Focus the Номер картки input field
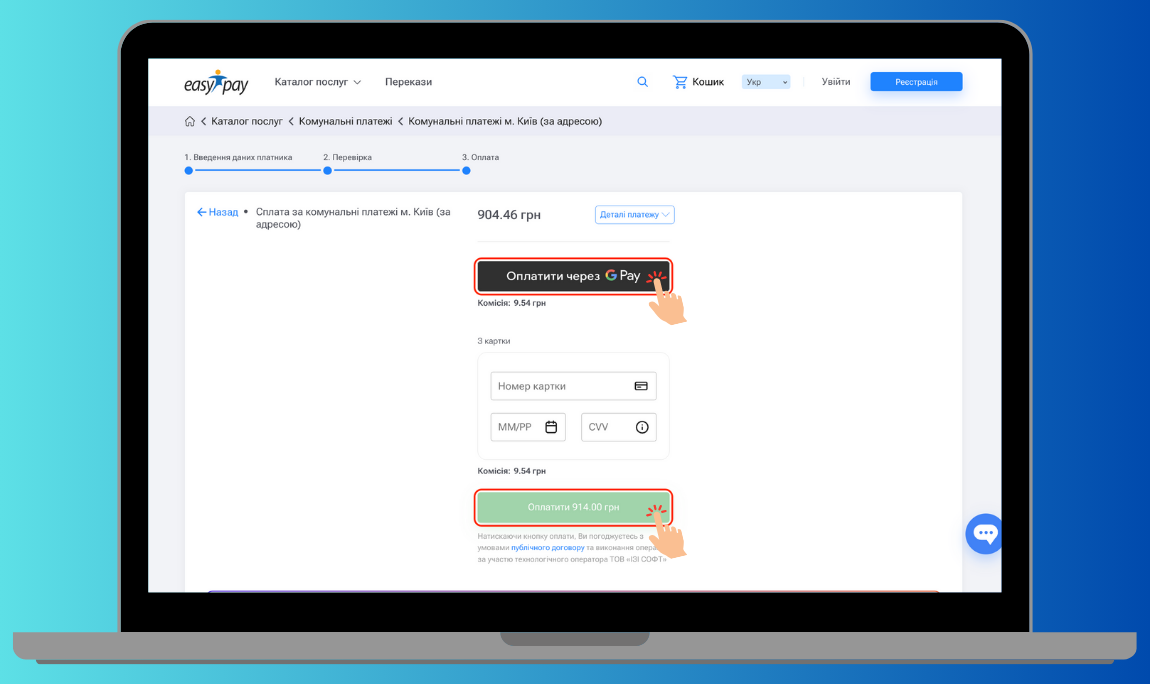The image size is (1150, 684). click(560, 386)
